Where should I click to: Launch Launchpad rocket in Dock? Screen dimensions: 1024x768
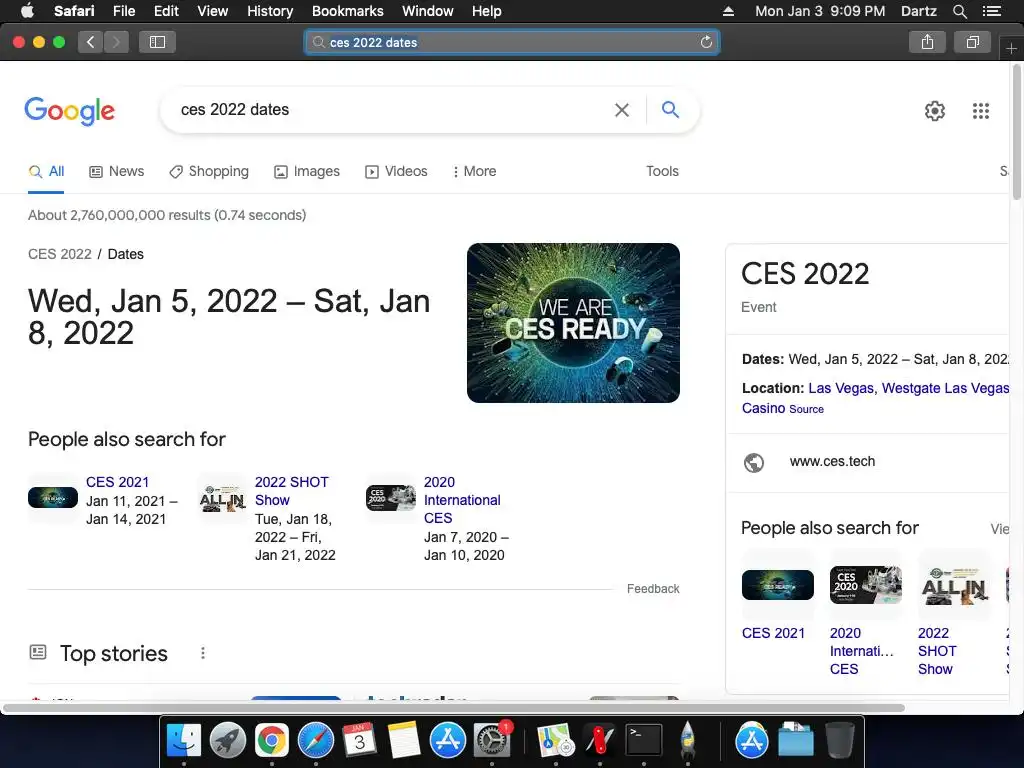228,740
